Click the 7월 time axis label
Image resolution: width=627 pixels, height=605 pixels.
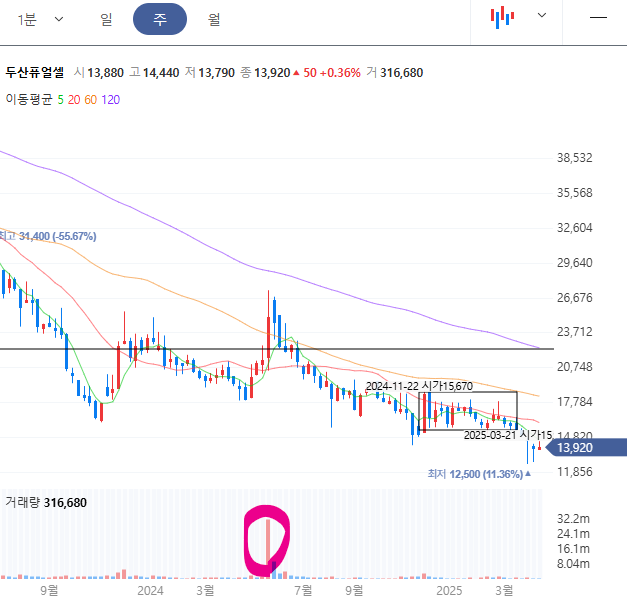[303, 590]
